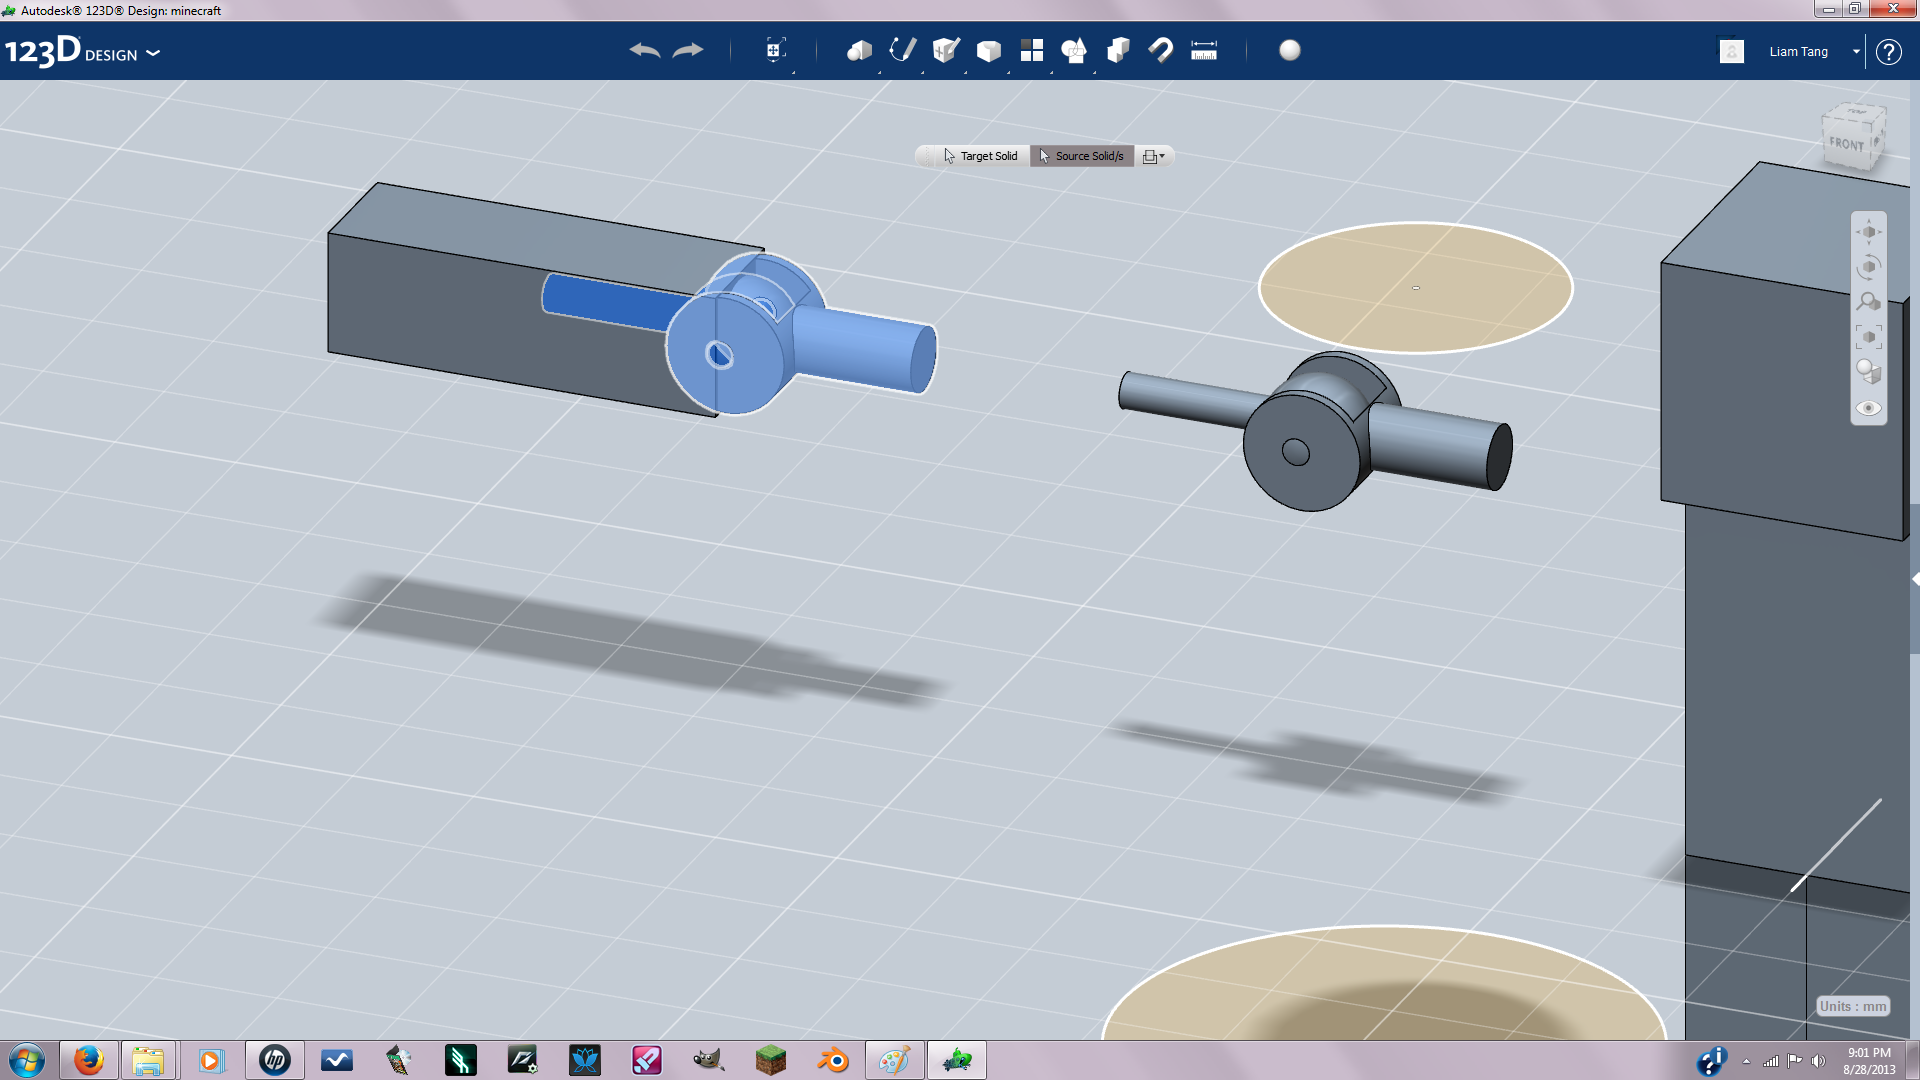Click Source Solid/s selector button
The image size is (1920, 1080).
click(1082, 156)
